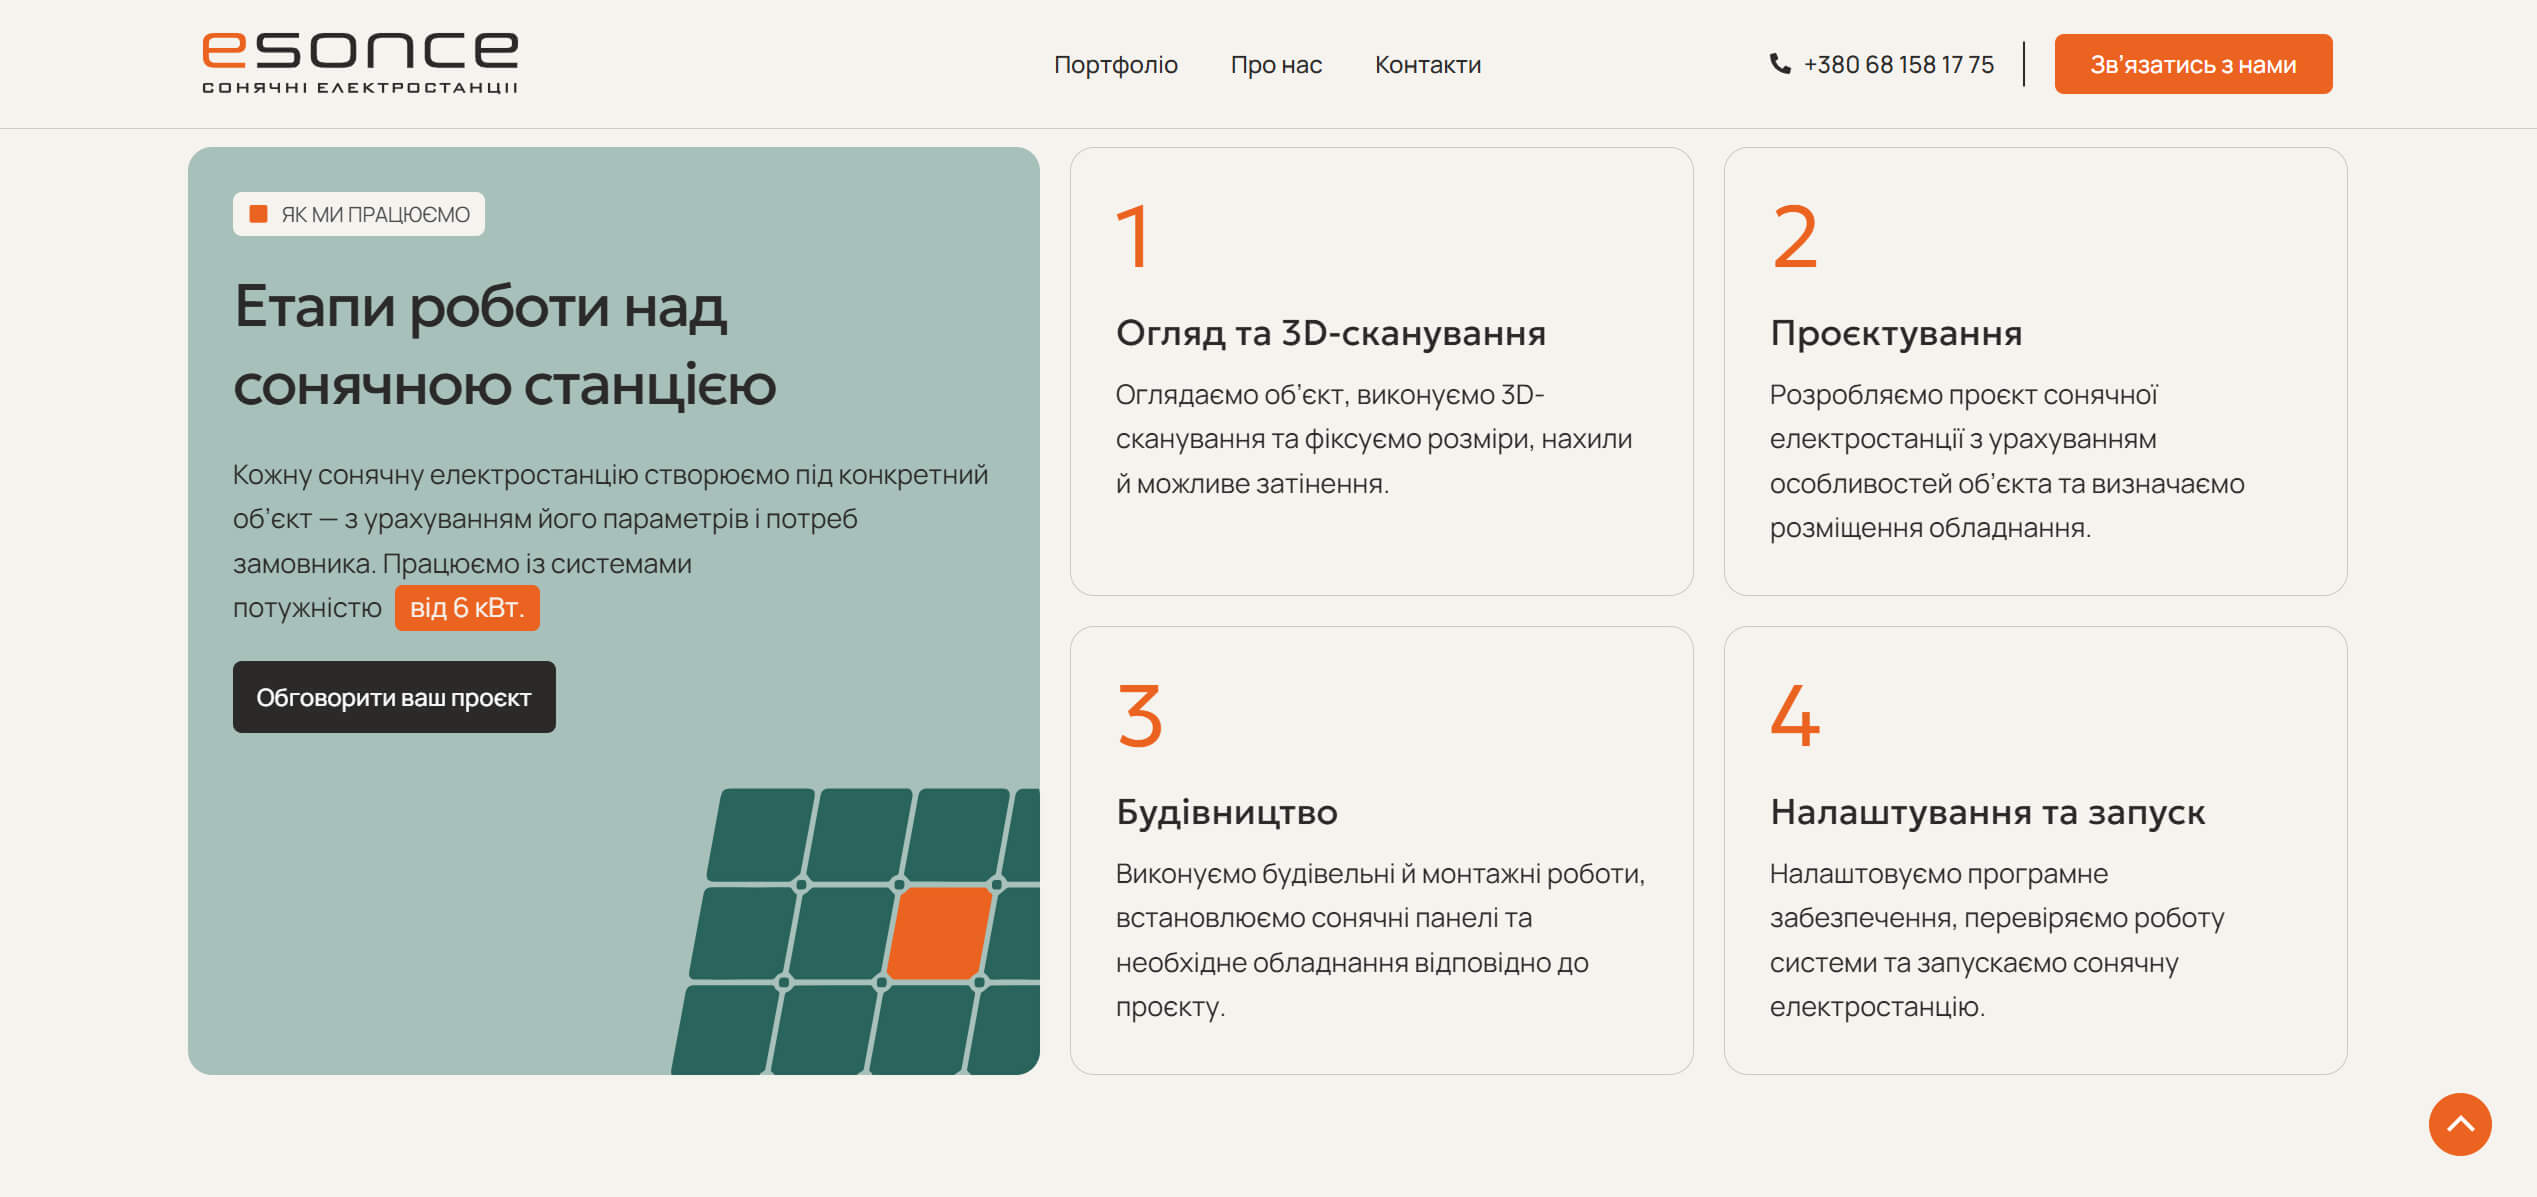Select the Огляд та 3D-сканування title
This screenshot has width=2537, height=1197.
(x=1331, y=333)
